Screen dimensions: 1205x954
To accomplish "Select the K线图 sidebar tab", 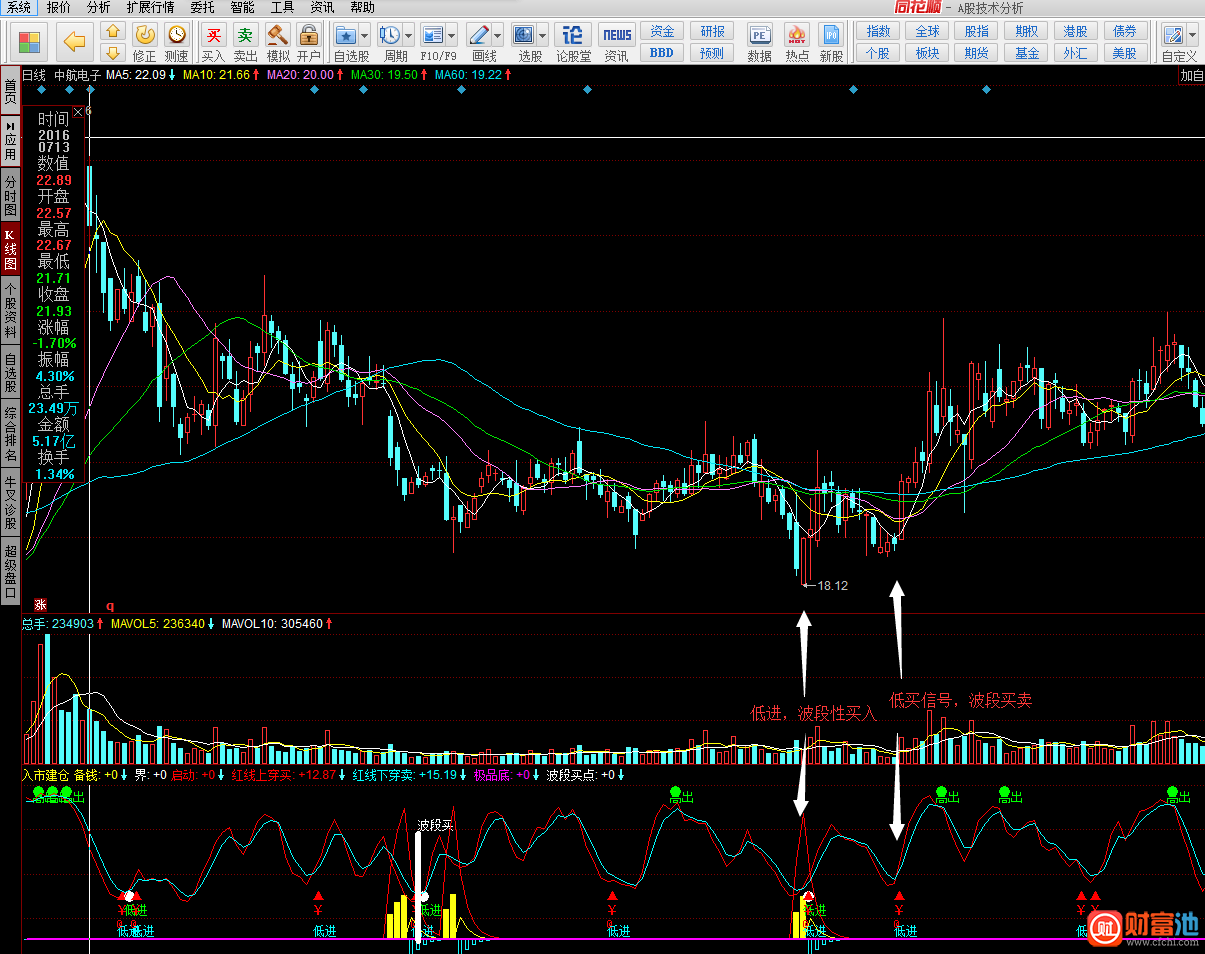I will (10, 250).
